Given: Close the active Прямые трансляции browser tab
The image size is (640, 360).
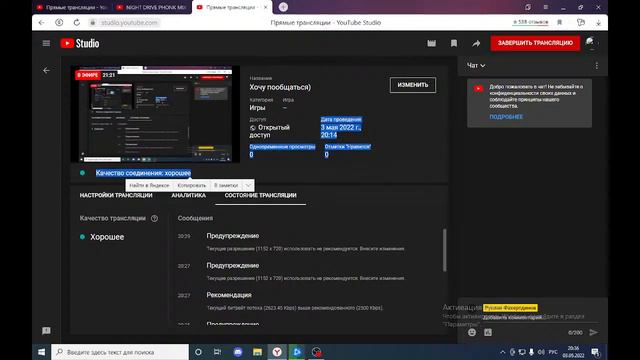Looking at the screenshot, I should click(265, 7).
